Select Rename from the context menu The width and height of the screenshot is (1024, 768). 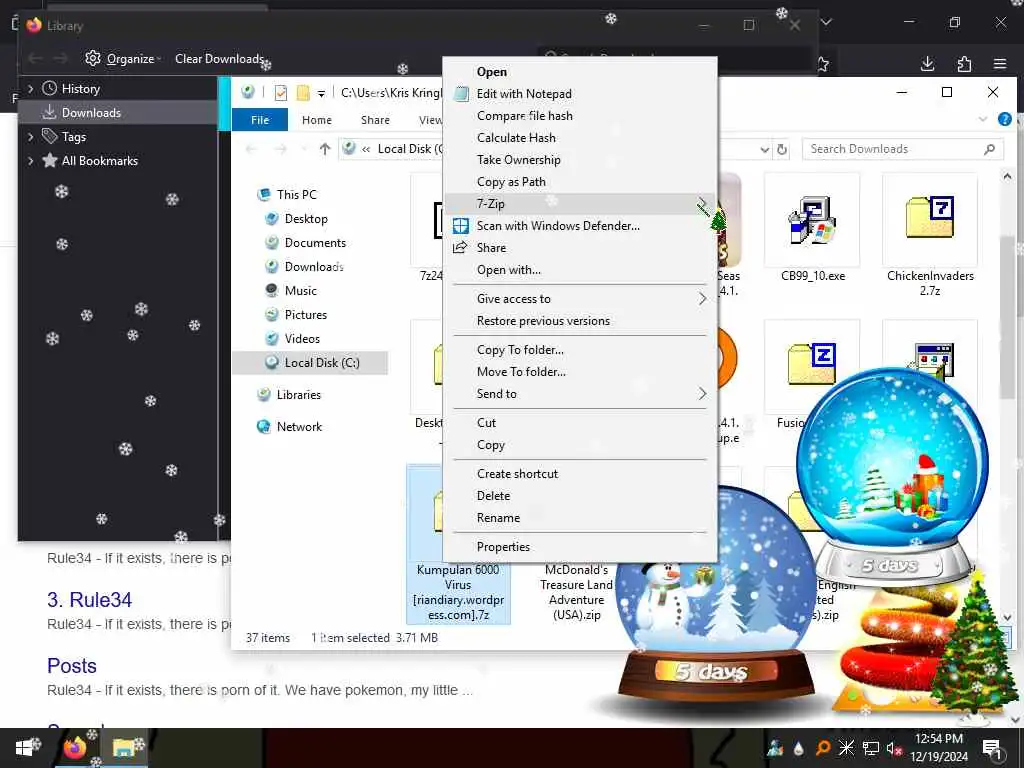pos(498,518)
